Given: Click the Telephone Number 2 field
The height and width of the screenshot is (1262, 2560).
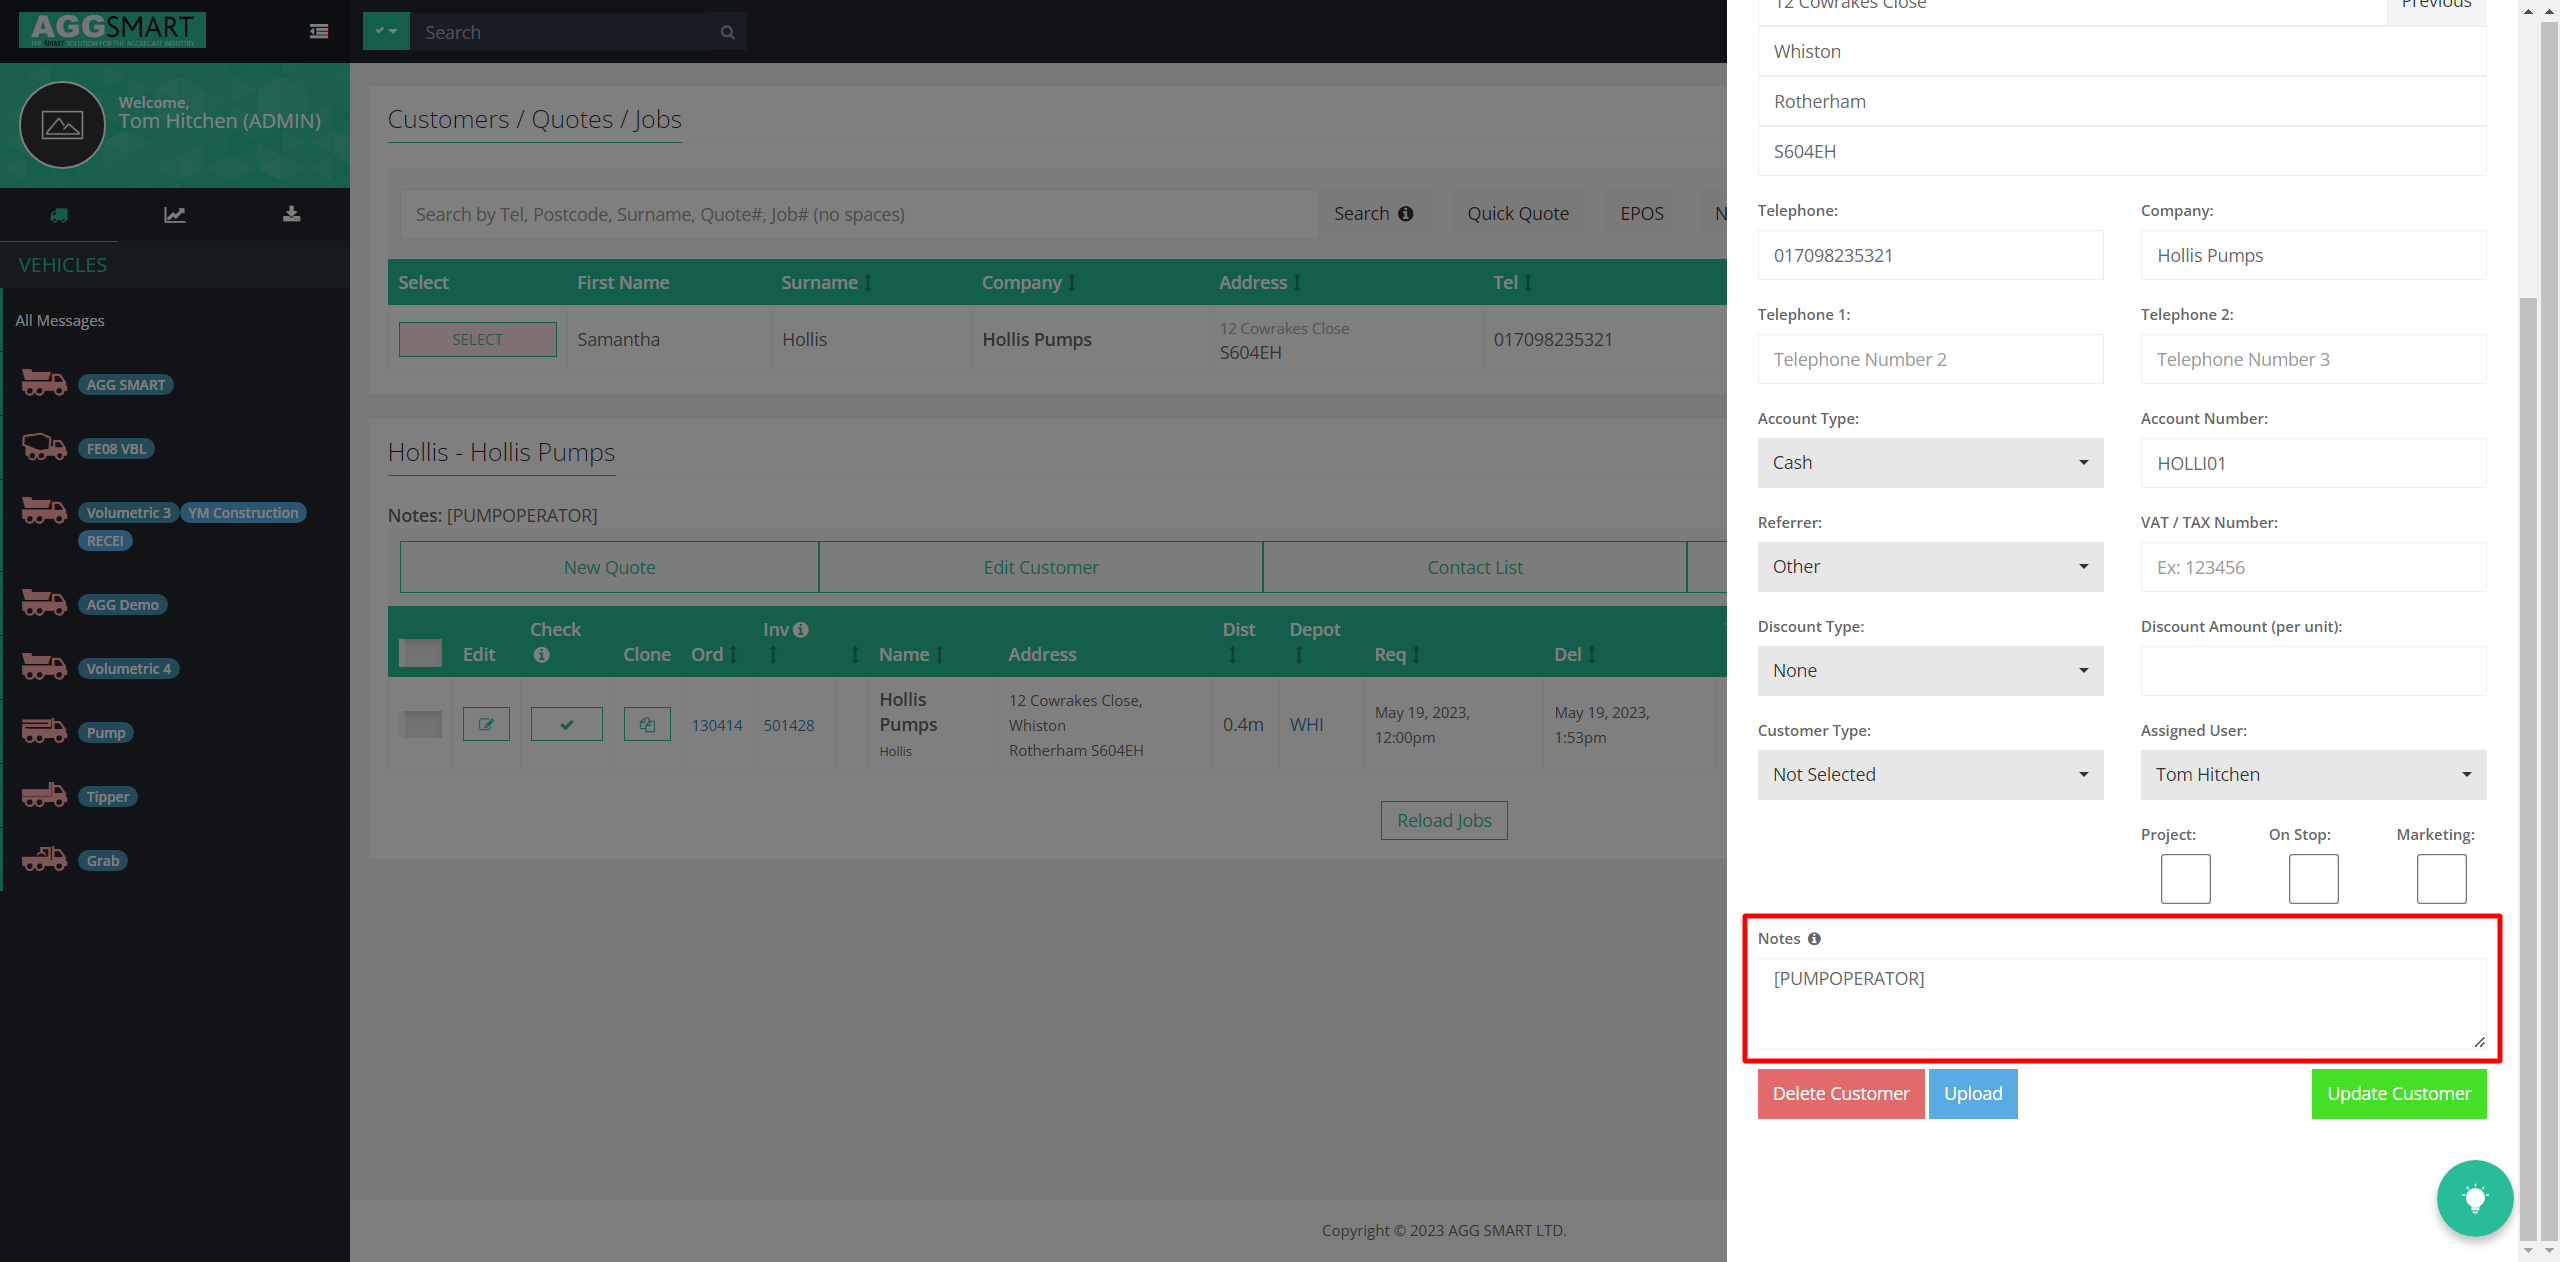Looking at the screenshot, I should click(1930, 359).
